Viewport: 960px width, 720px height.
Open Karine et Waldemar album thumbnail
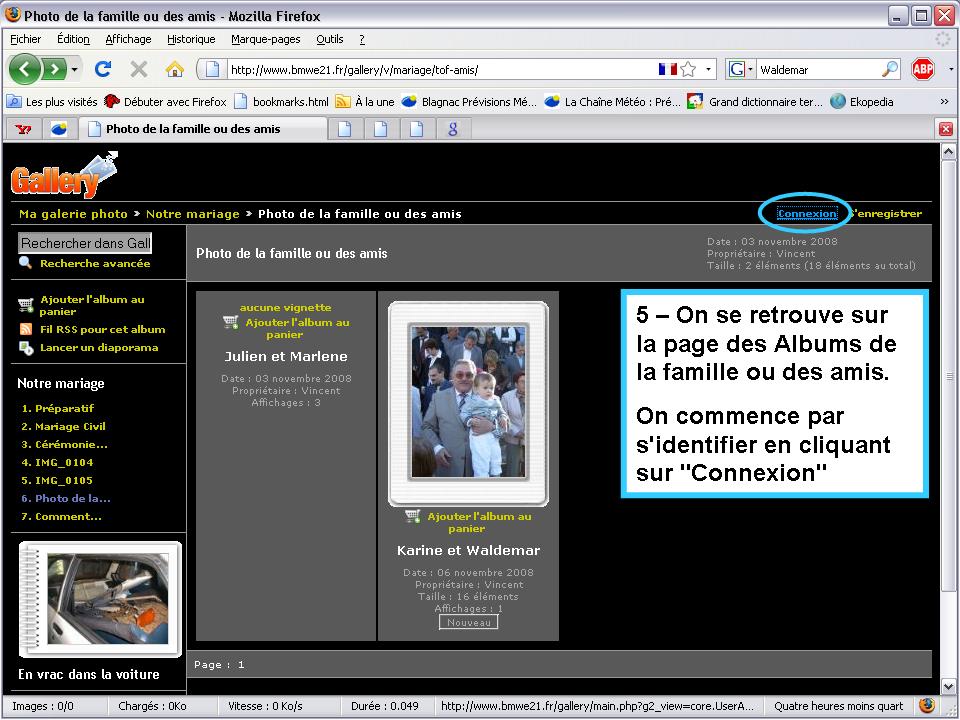[x=468, y=402]
